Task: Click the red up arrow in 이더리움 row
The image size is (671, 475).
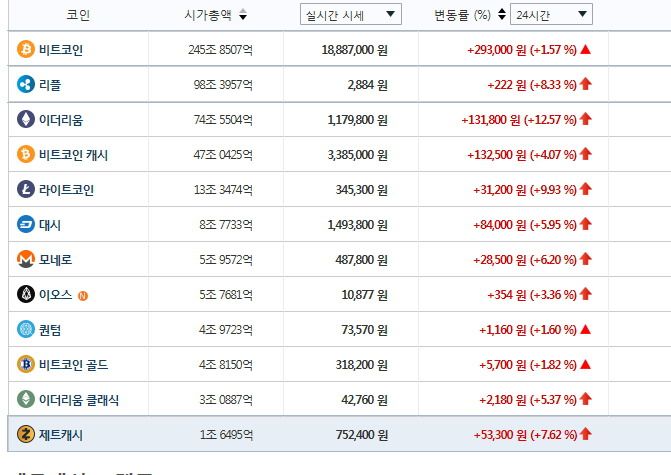Action: [x=585, y=119]
